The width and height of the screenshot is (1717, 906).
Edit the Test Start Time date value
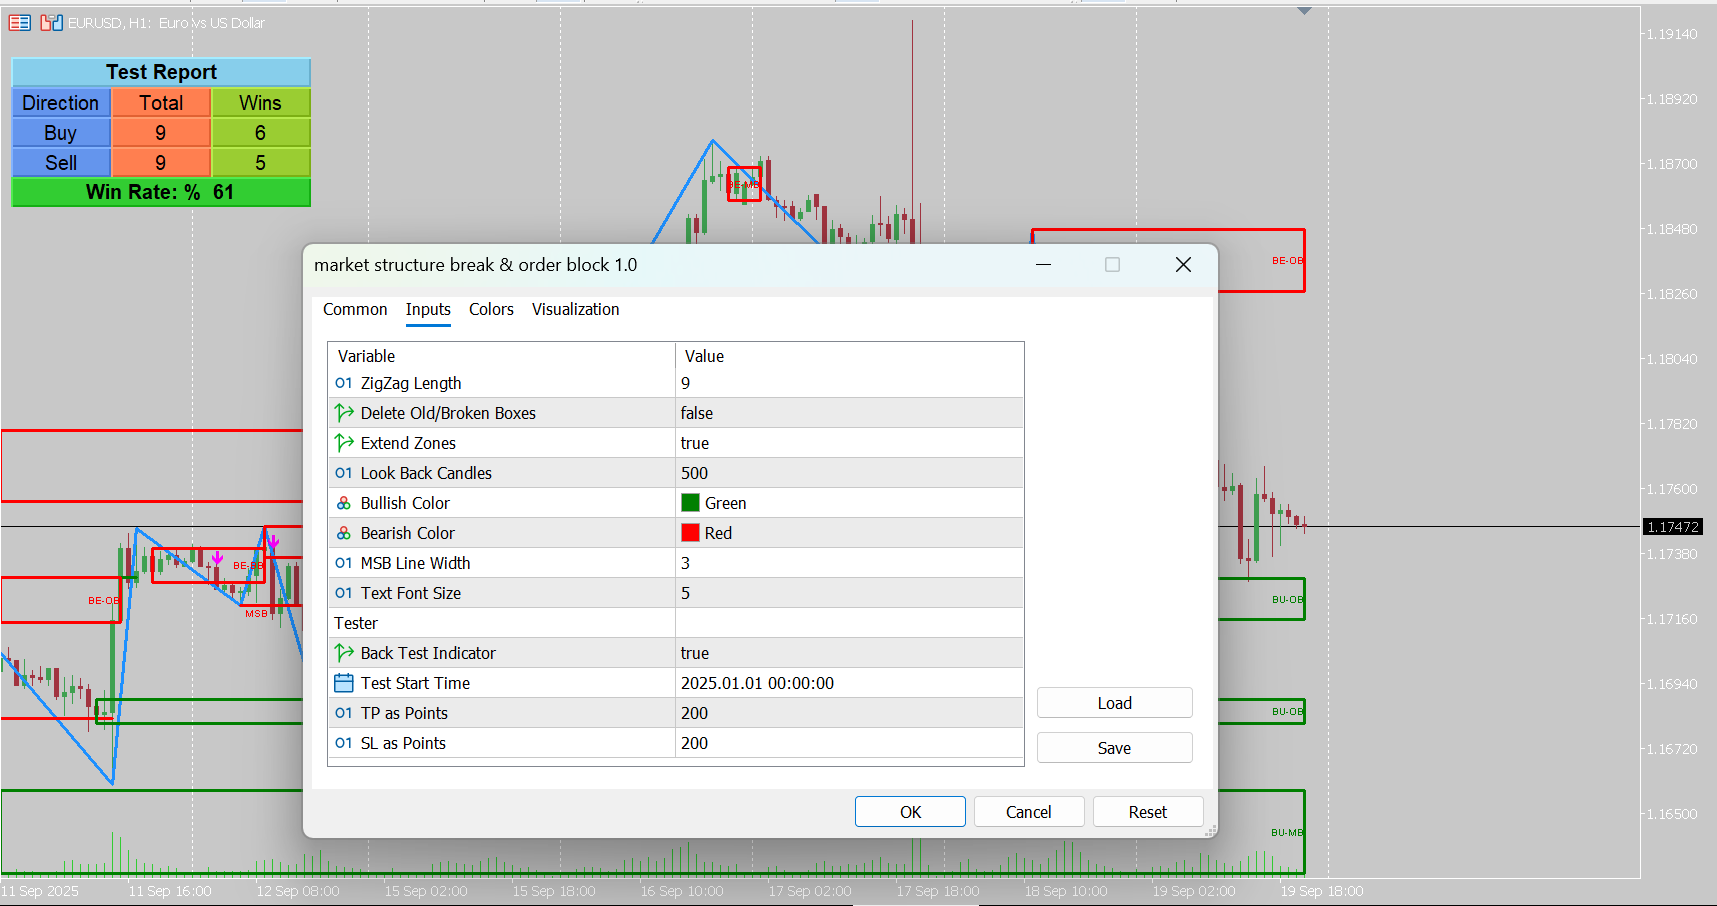pyautogui.click(x=850, y=683)
